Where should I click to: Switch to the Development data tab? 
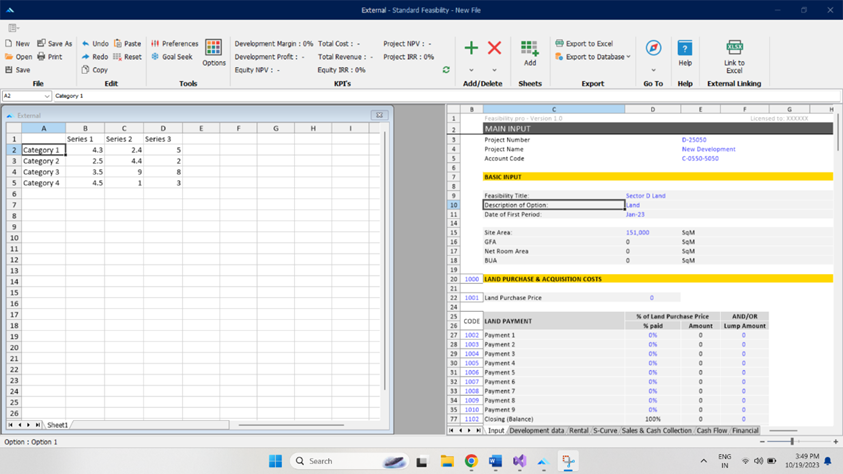[537, 431]
